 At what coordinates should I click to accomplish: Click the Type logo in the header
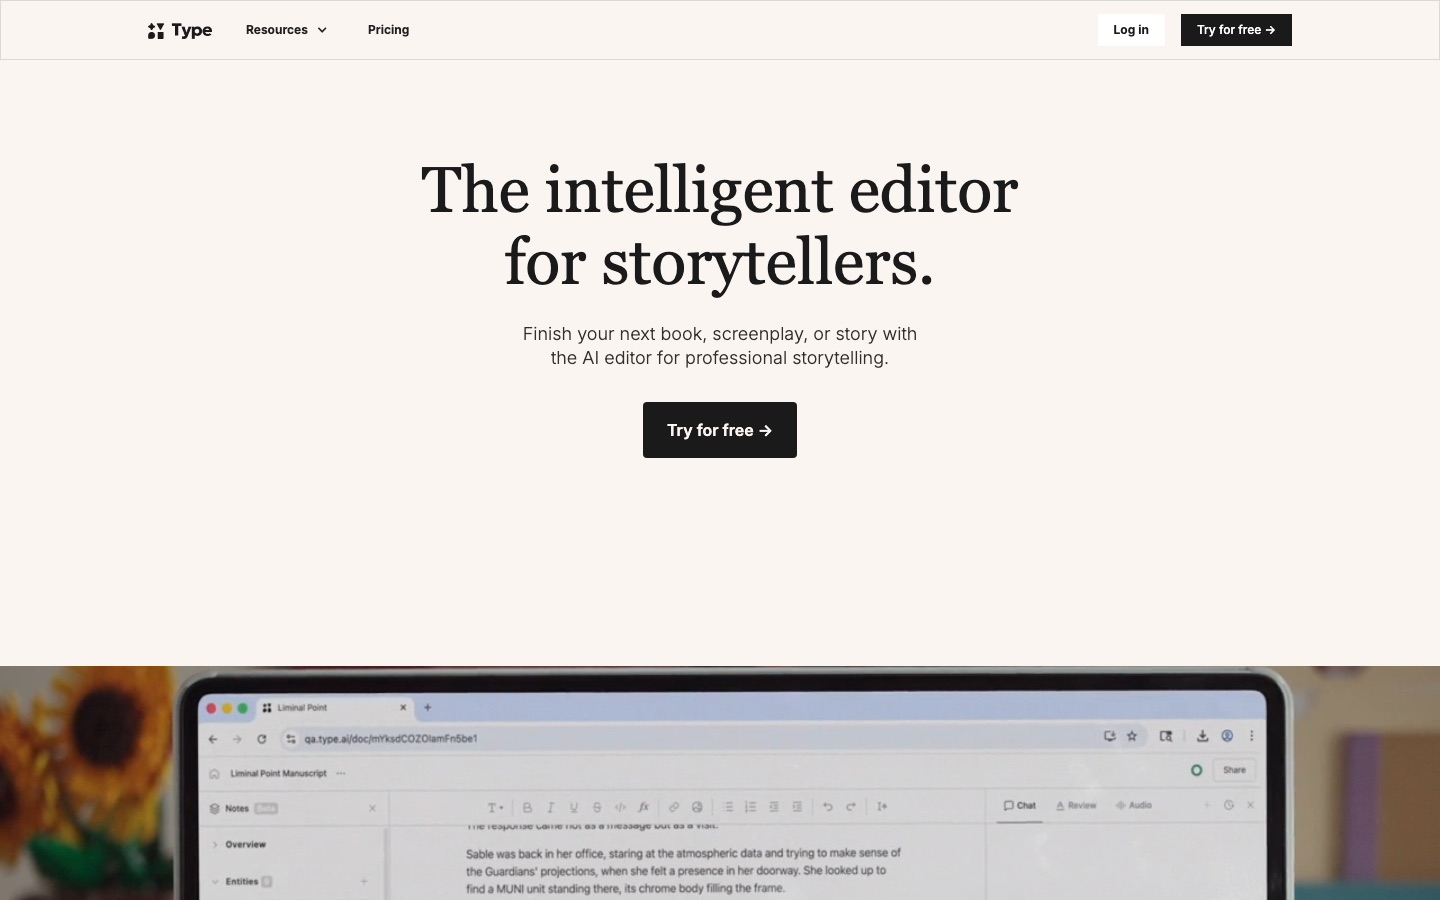180,30
